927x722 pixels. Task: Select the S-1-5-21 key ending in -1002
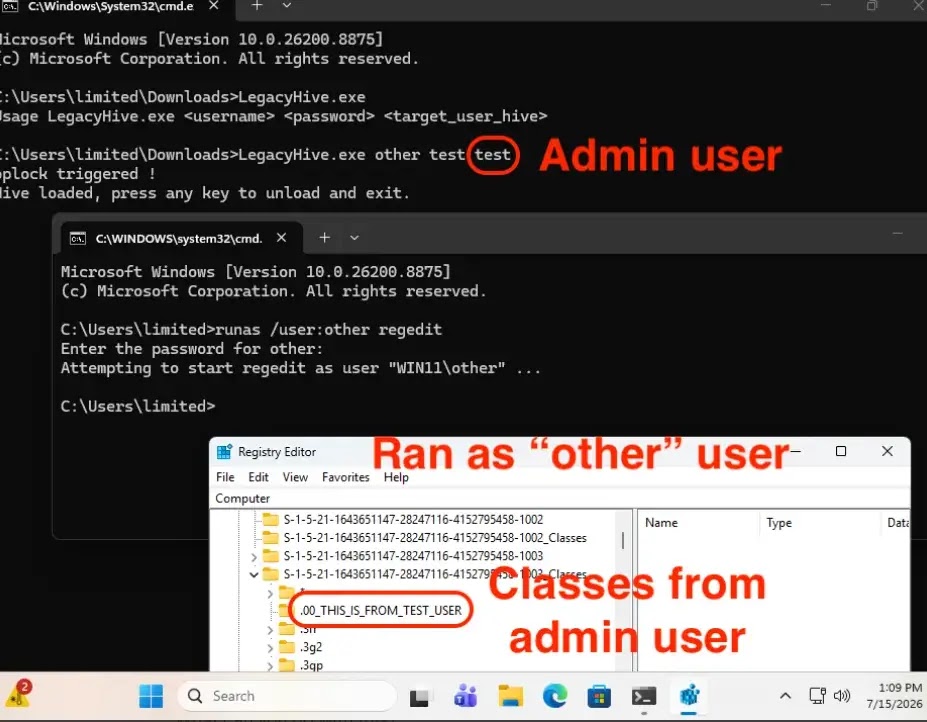[413, 520]
